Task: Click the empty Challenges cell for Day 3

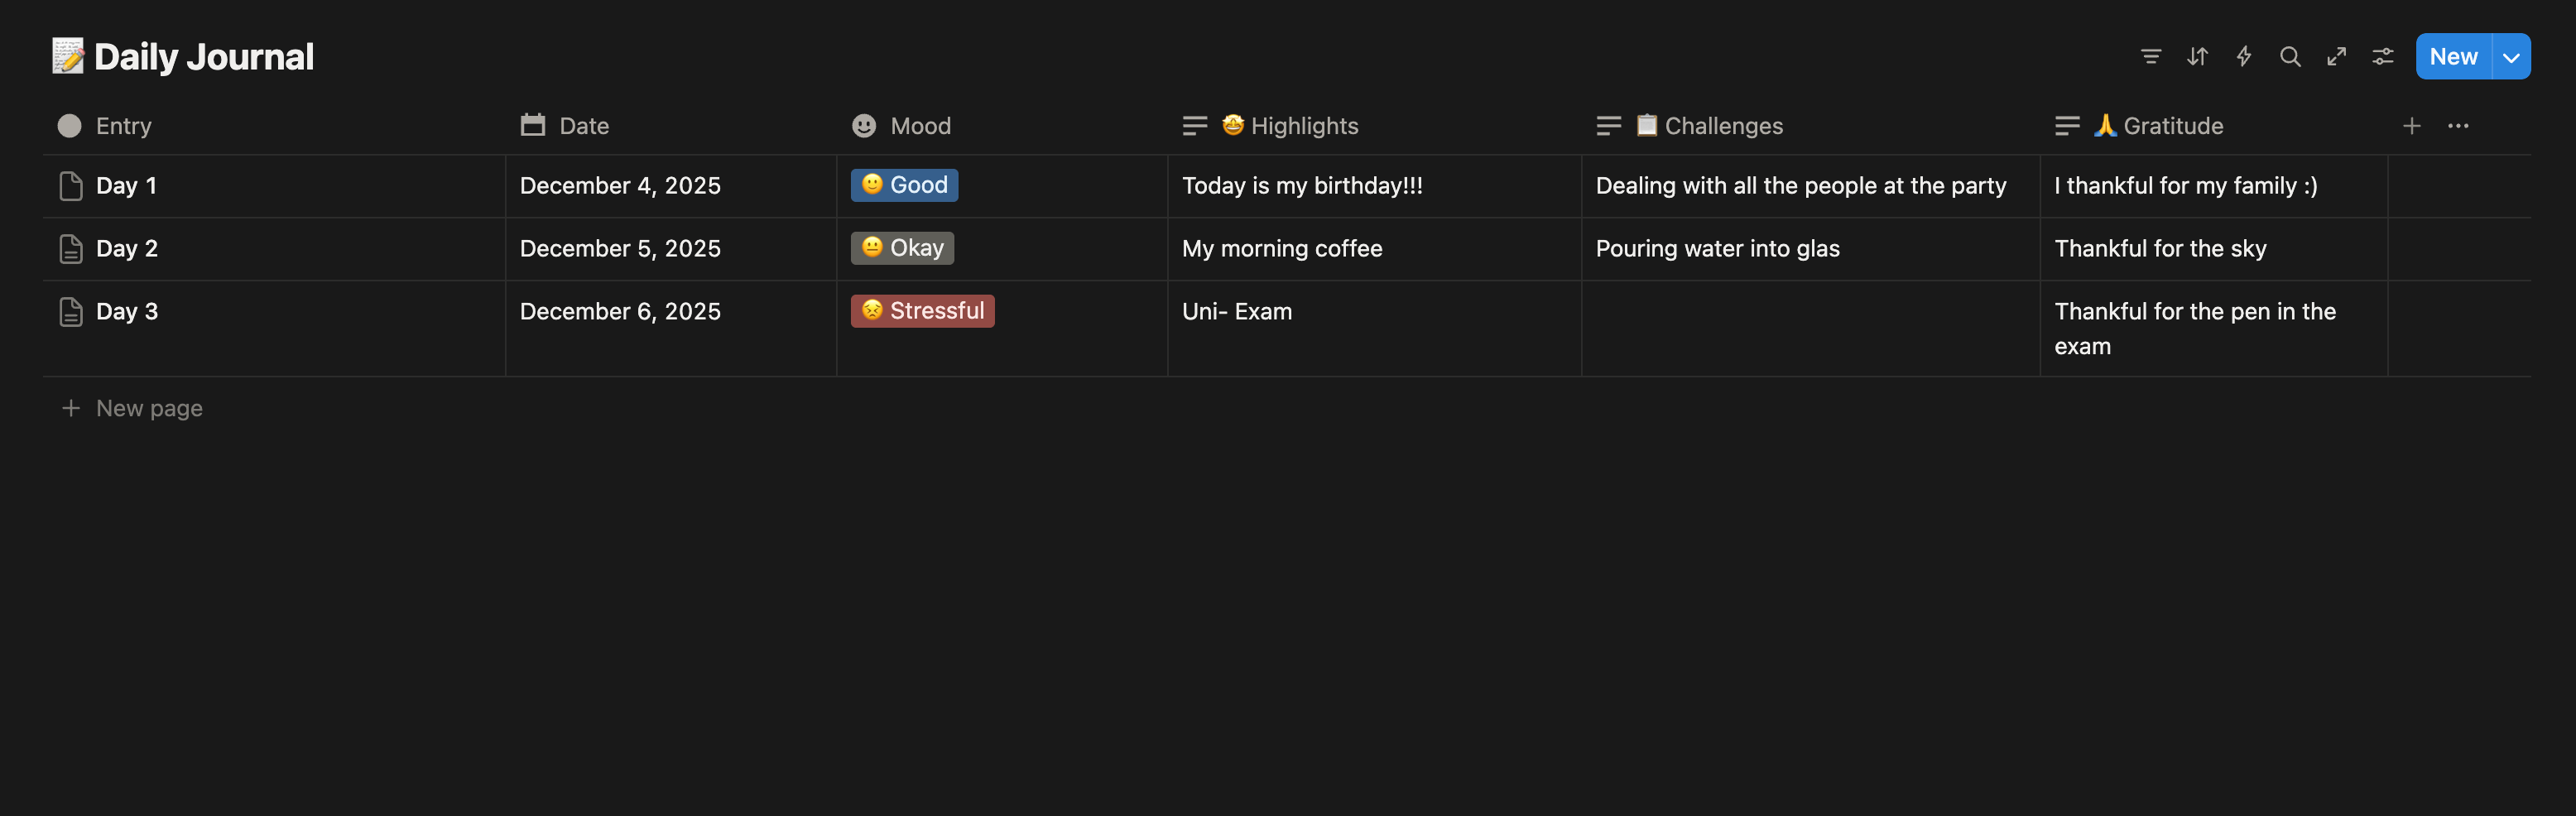Action: coord(1809,328)
